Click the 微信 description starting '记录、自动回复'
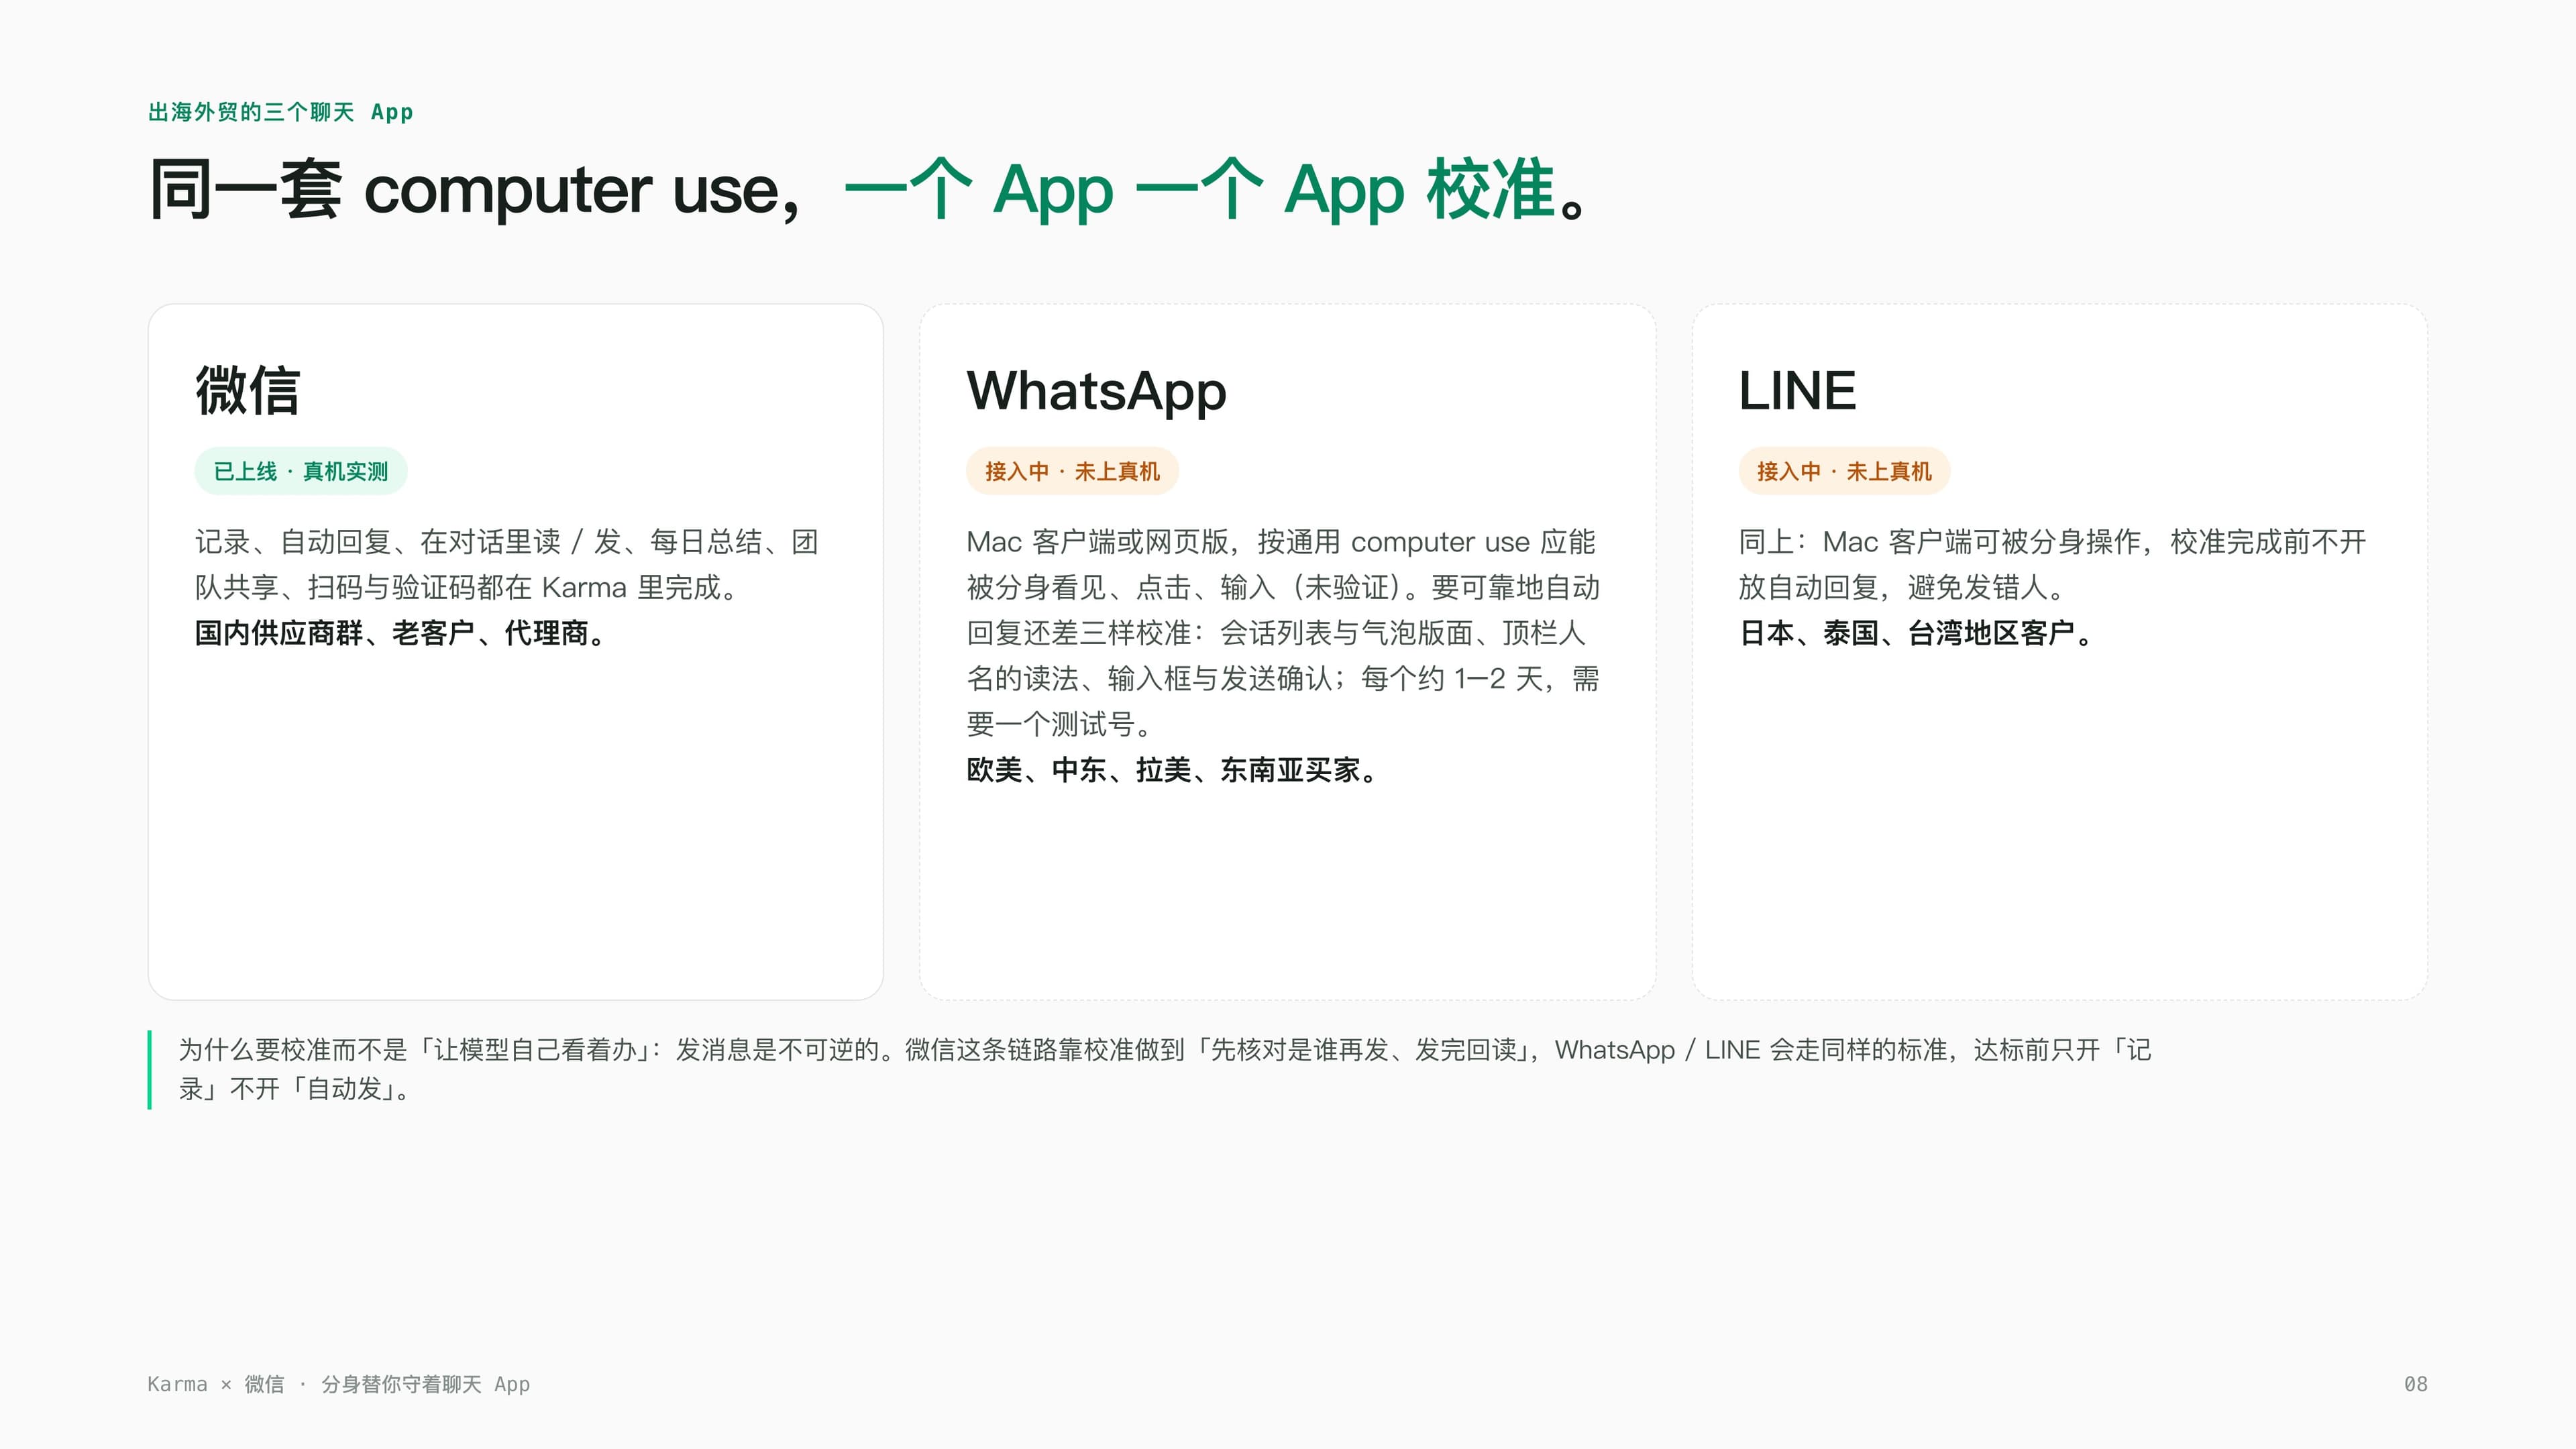2576x1449 pixels. [x=507, y=564]
